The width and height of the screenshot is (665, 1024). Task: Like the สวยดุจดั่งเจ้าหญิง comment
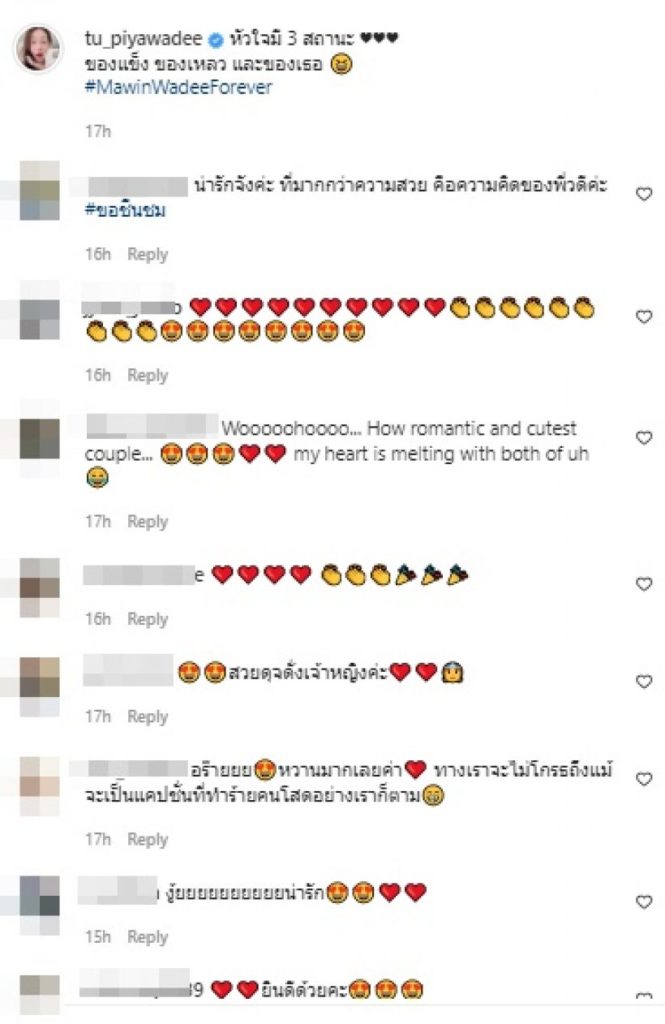pyautogui.click(x=644, y=681)
